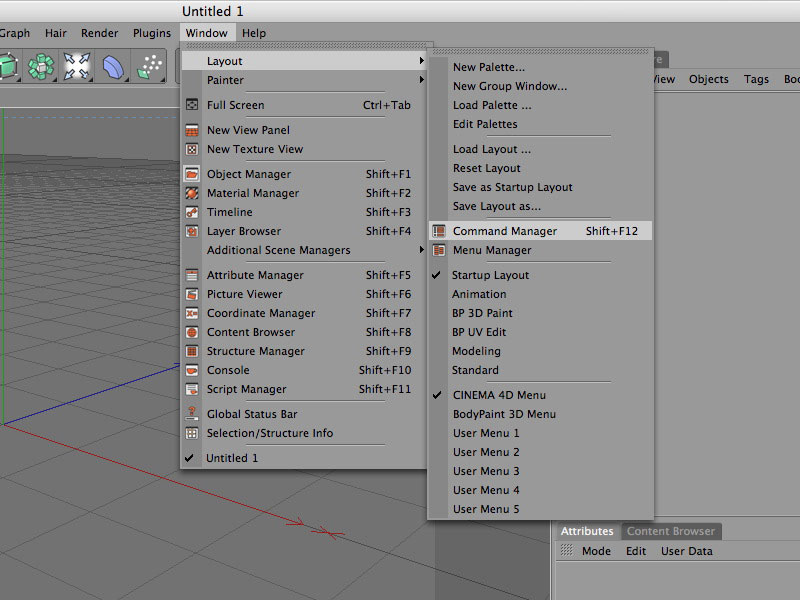Choose BodyPaint 3D Menu option

pos(504,414)
